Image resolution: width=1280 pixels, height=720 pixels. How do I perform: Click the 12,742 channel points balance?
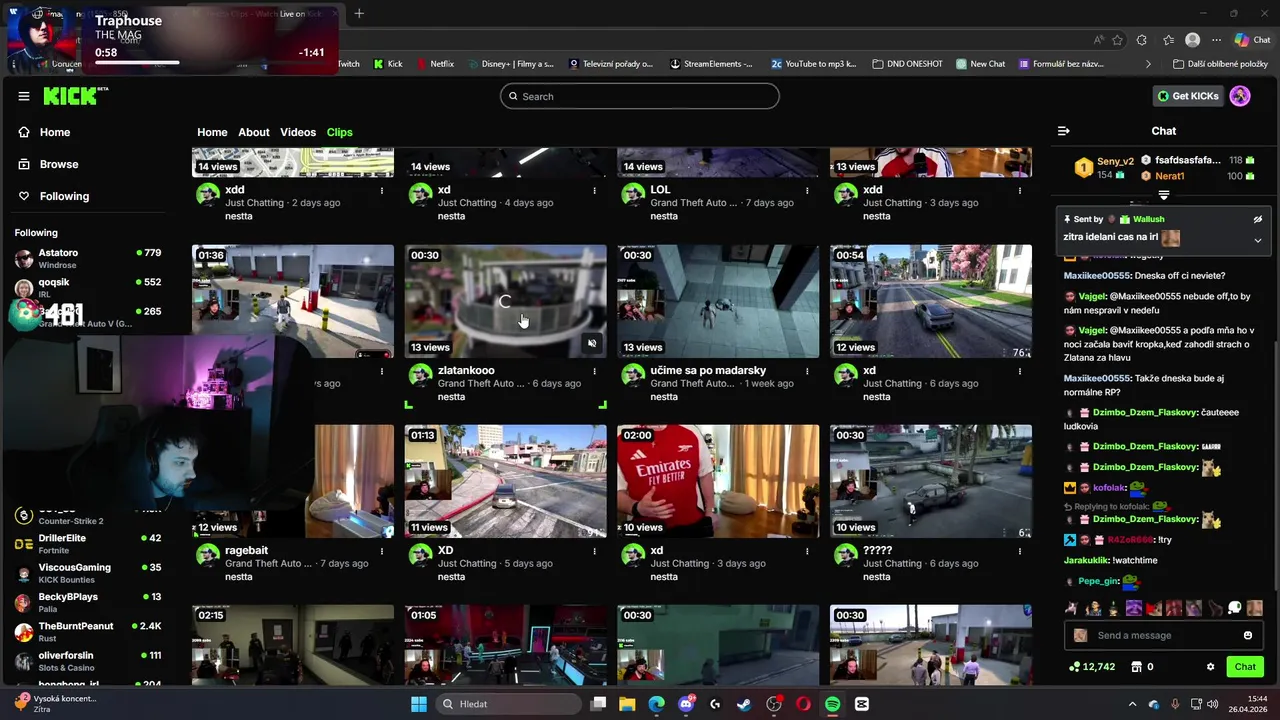1092,667
